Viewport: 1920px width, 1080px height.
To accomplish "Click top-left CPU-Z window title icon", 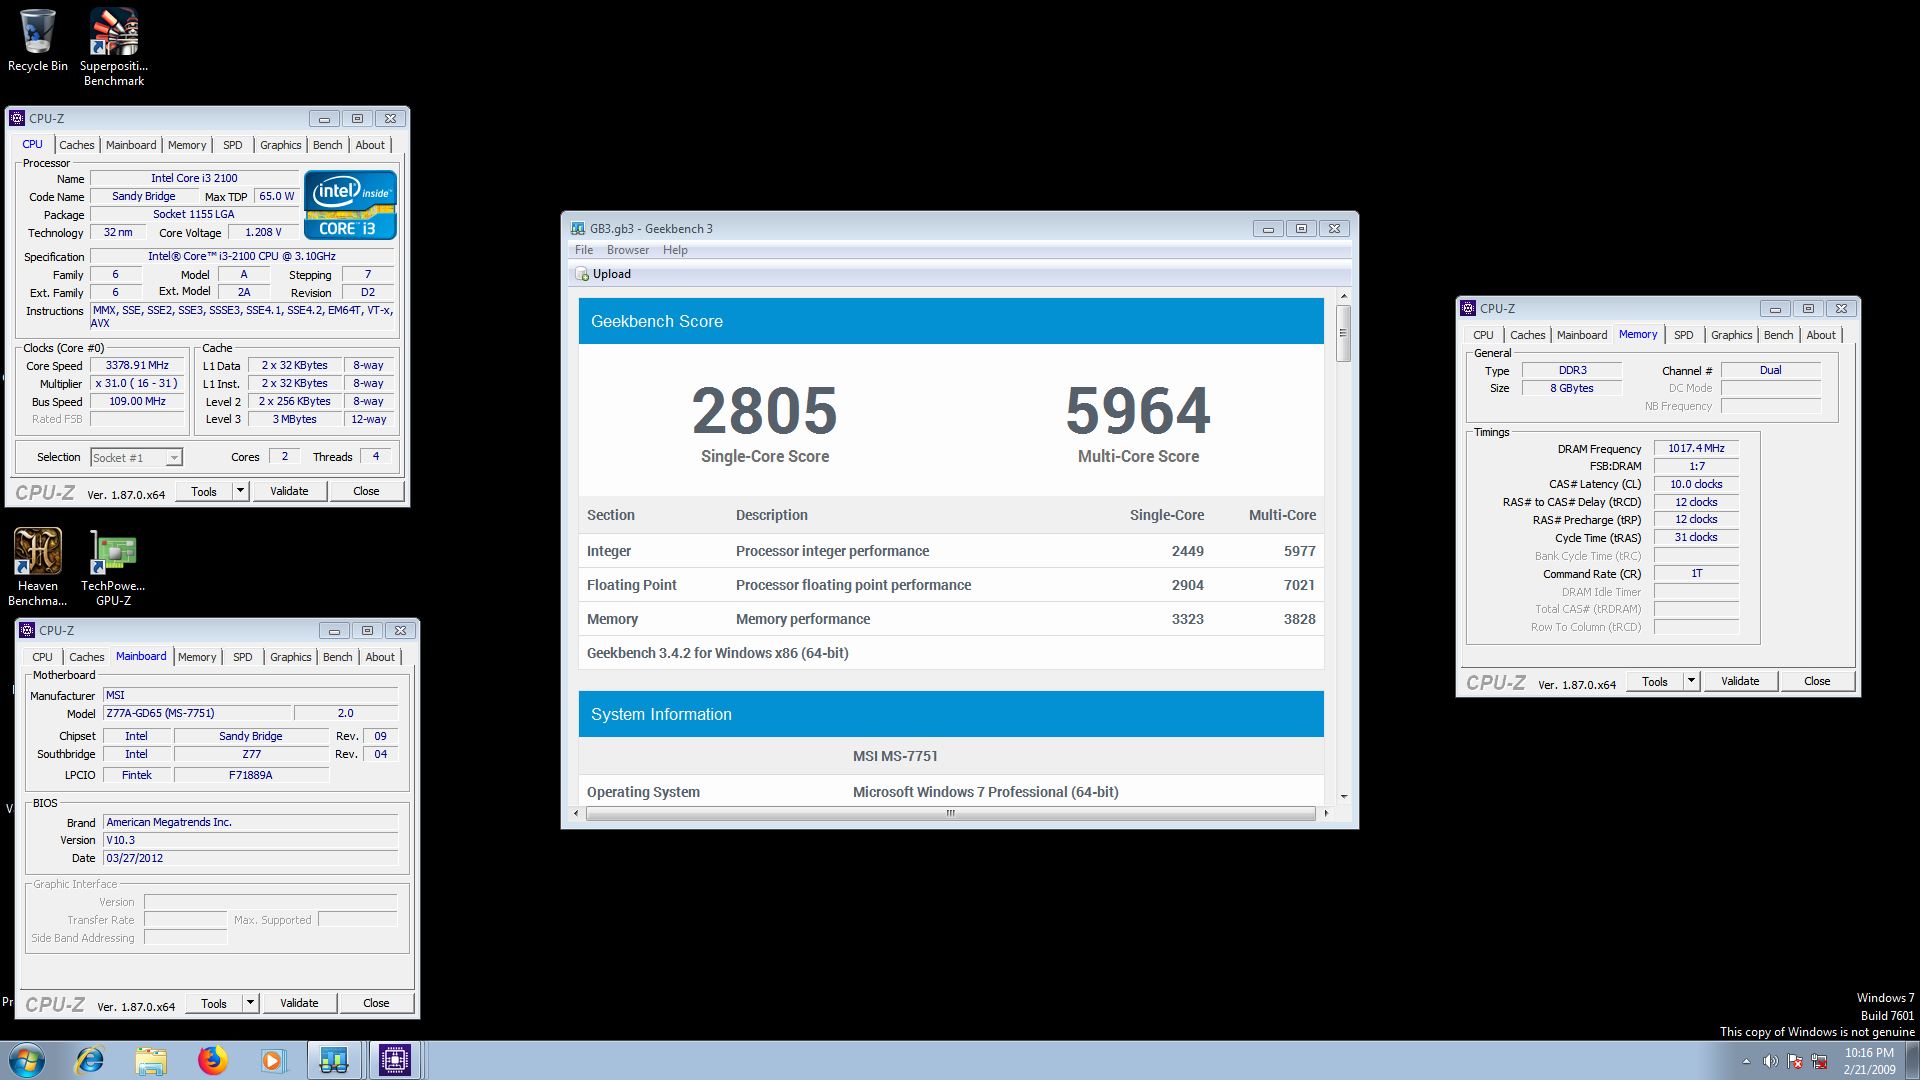I will tap(17, 118).
